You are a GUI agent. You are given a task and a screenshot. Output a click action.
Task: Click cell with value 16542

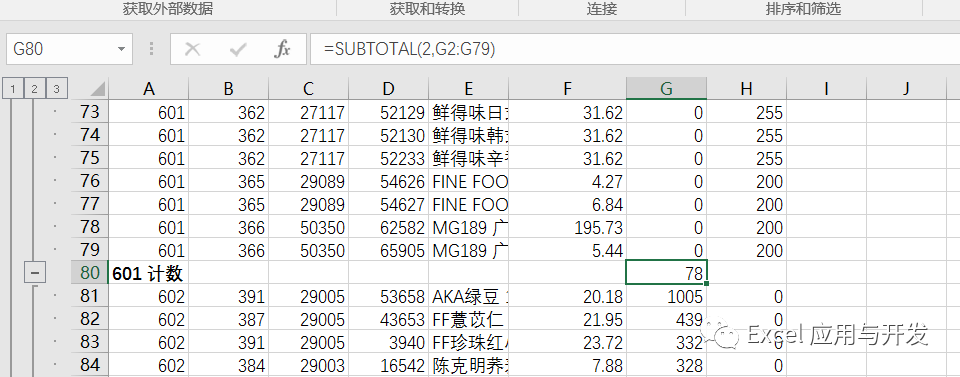389,365
